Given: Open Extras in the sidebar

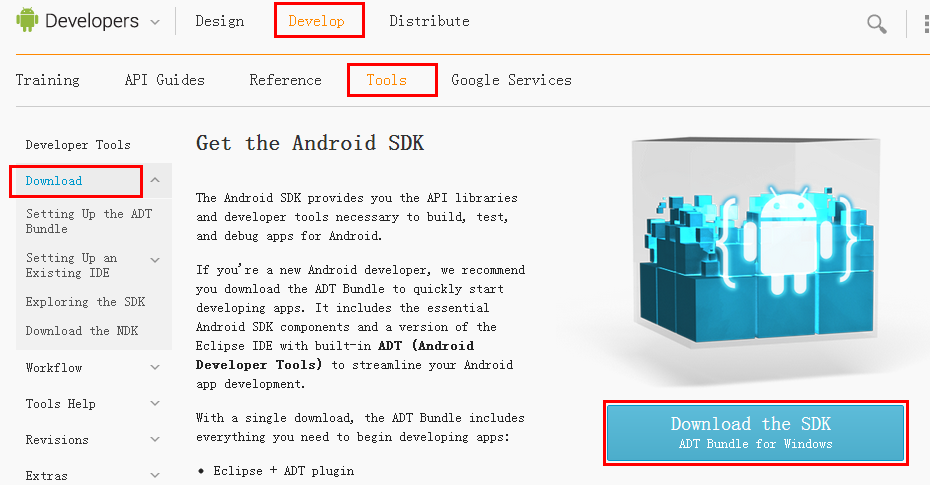Looking at the screenshot, I should [46, 476].
